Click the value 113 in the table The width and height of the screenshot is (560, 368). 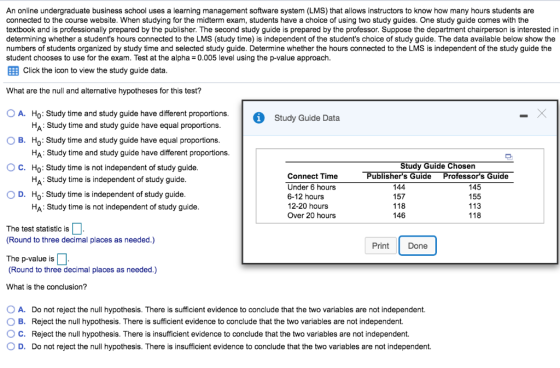coord(475,206)
